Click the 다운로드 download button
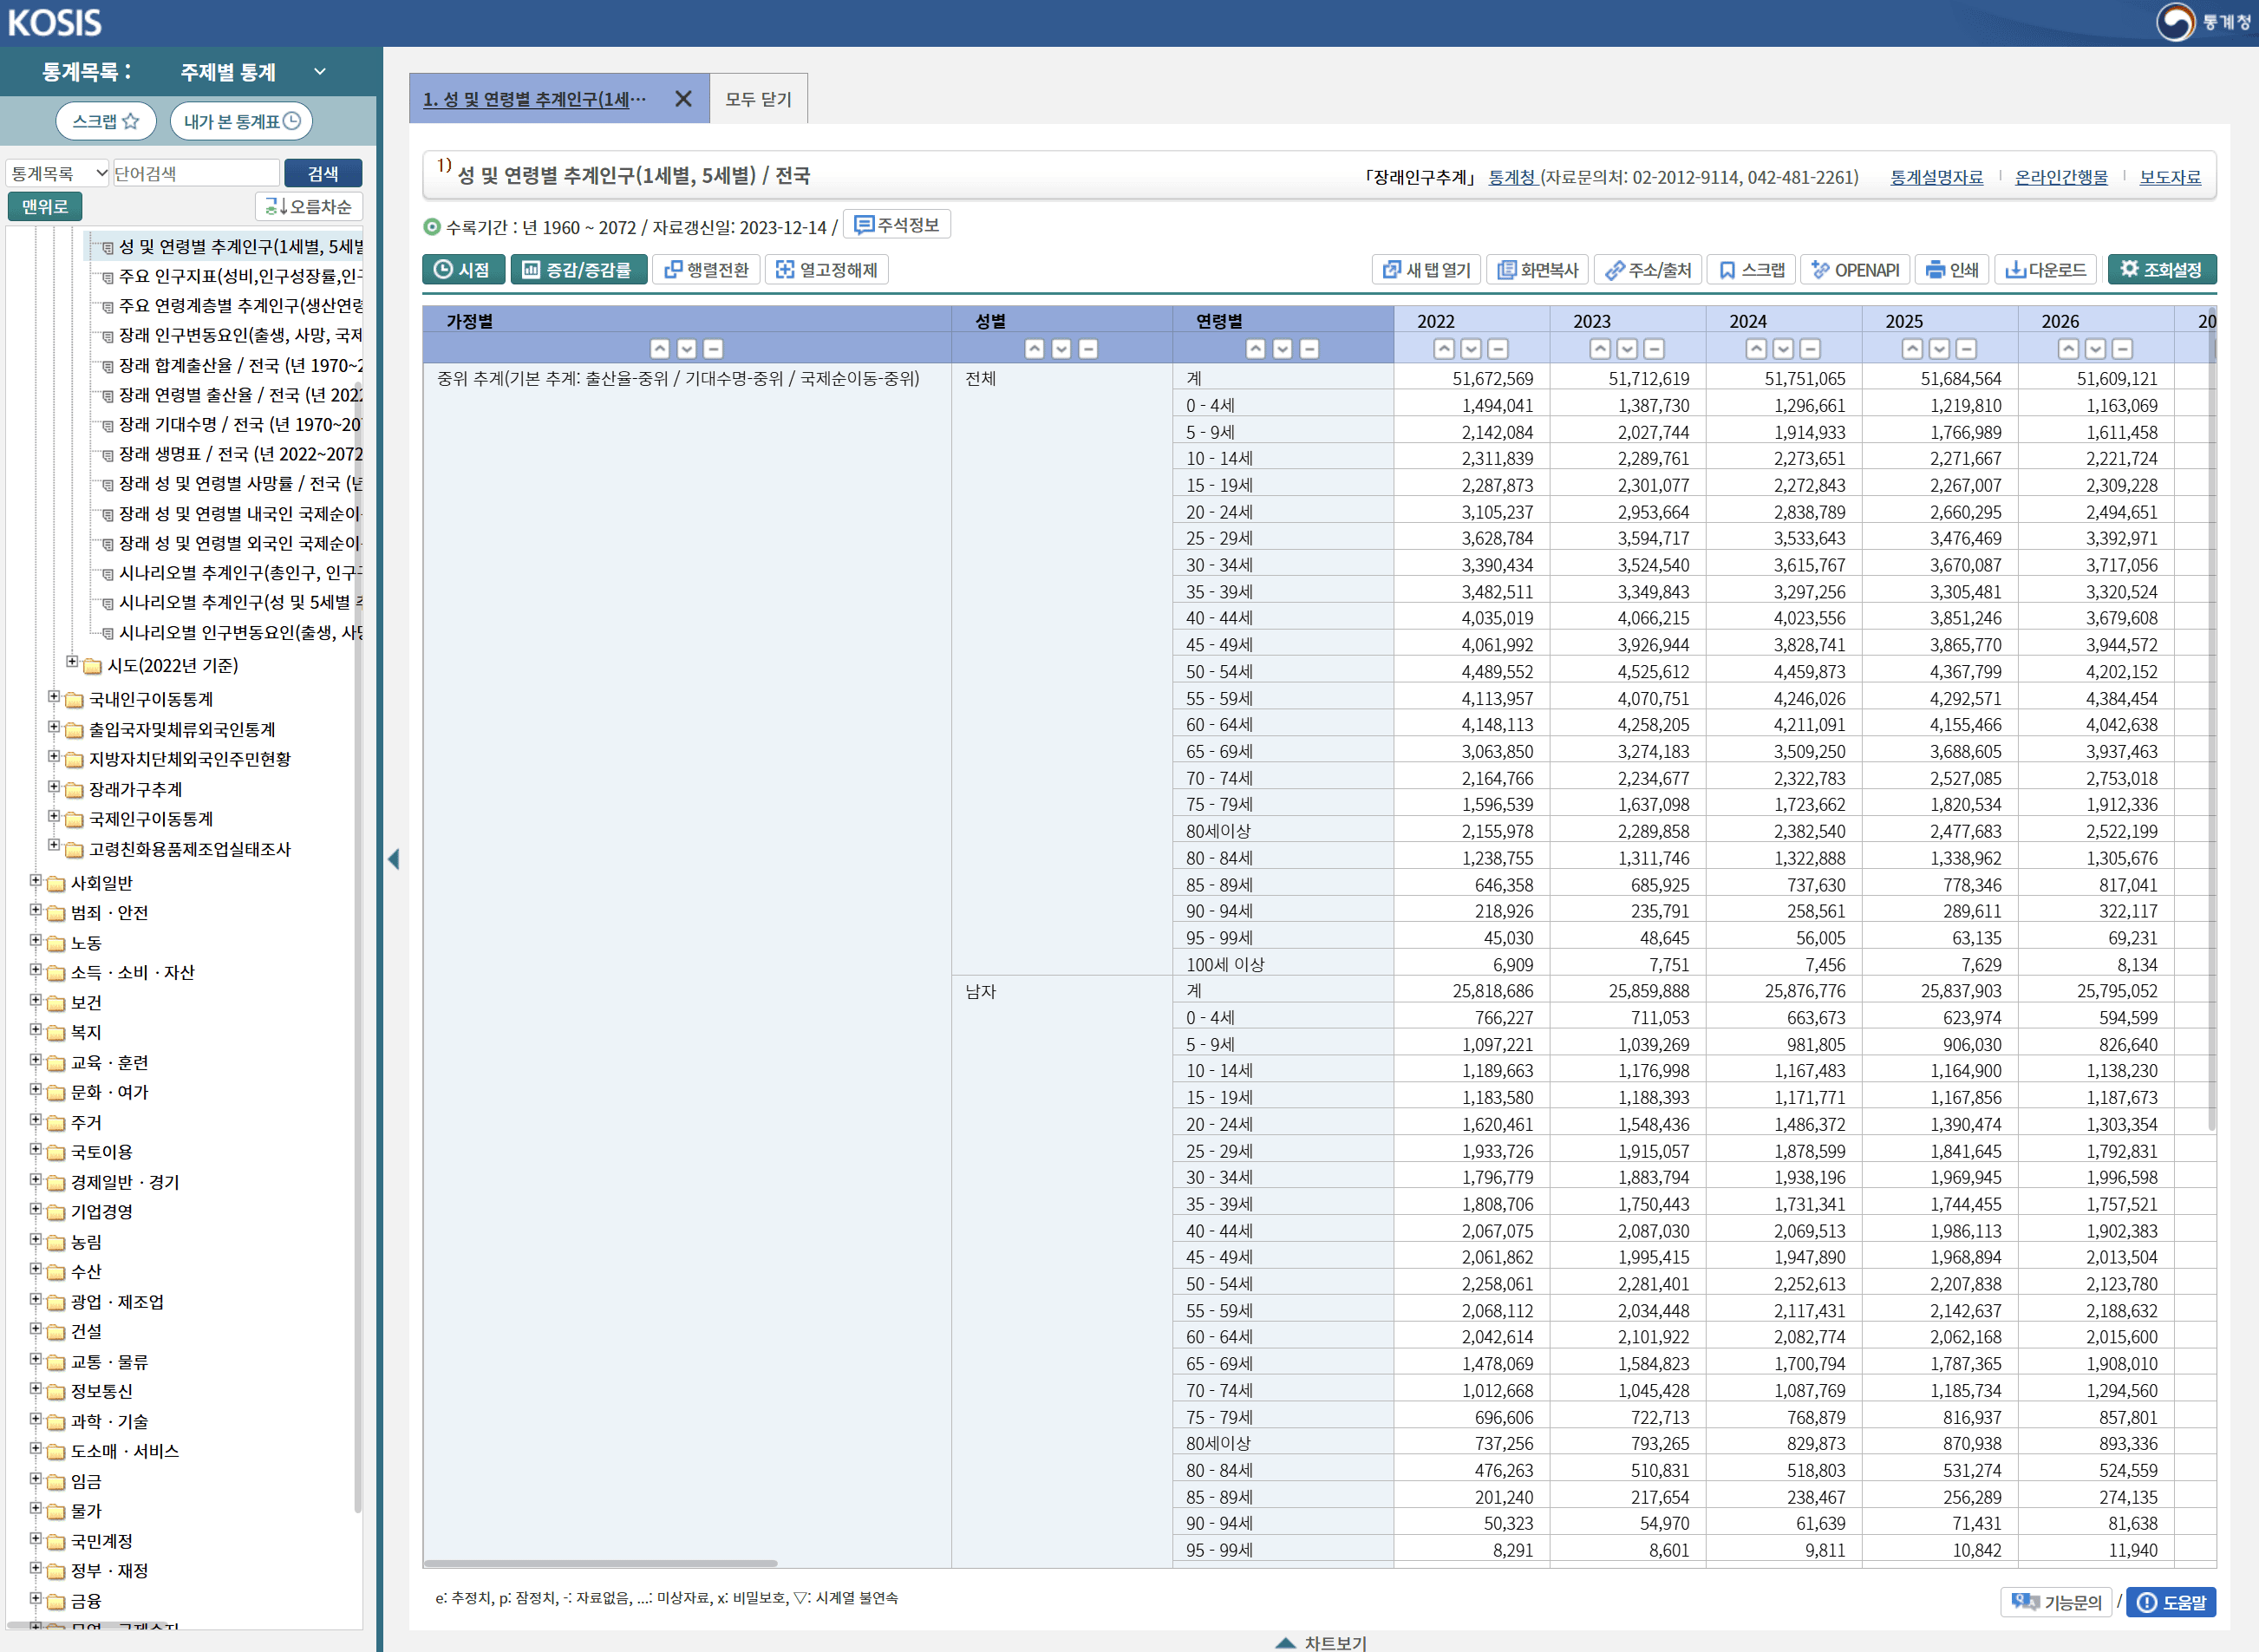The height and width of the screenshot is (1652, 2259). (2046, 270)
